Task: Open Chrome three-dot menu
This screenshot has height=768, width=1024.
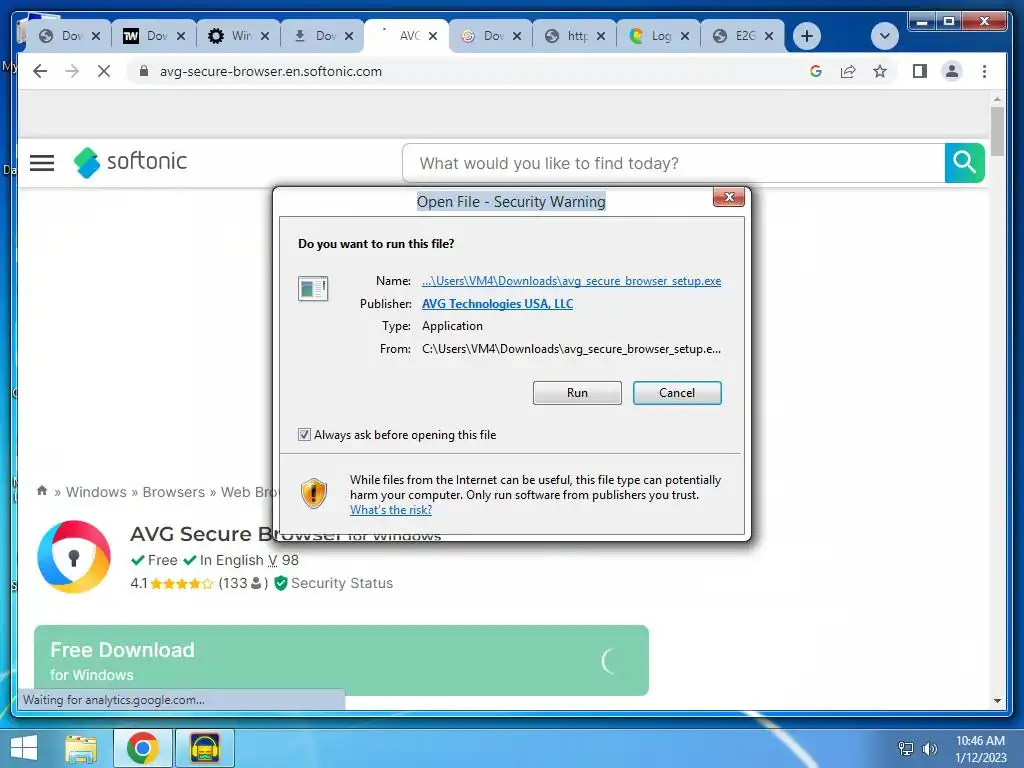Action: tap(984, 71)
